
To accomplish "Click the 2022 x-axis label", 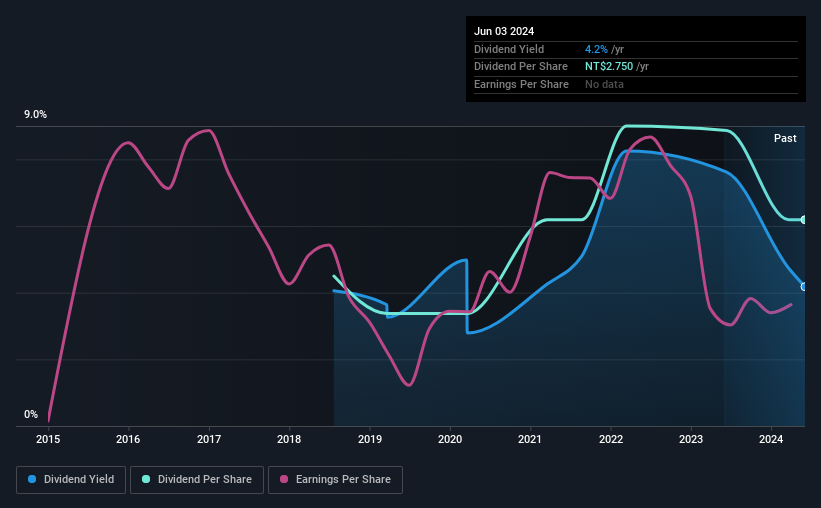I will pos(611,439).
